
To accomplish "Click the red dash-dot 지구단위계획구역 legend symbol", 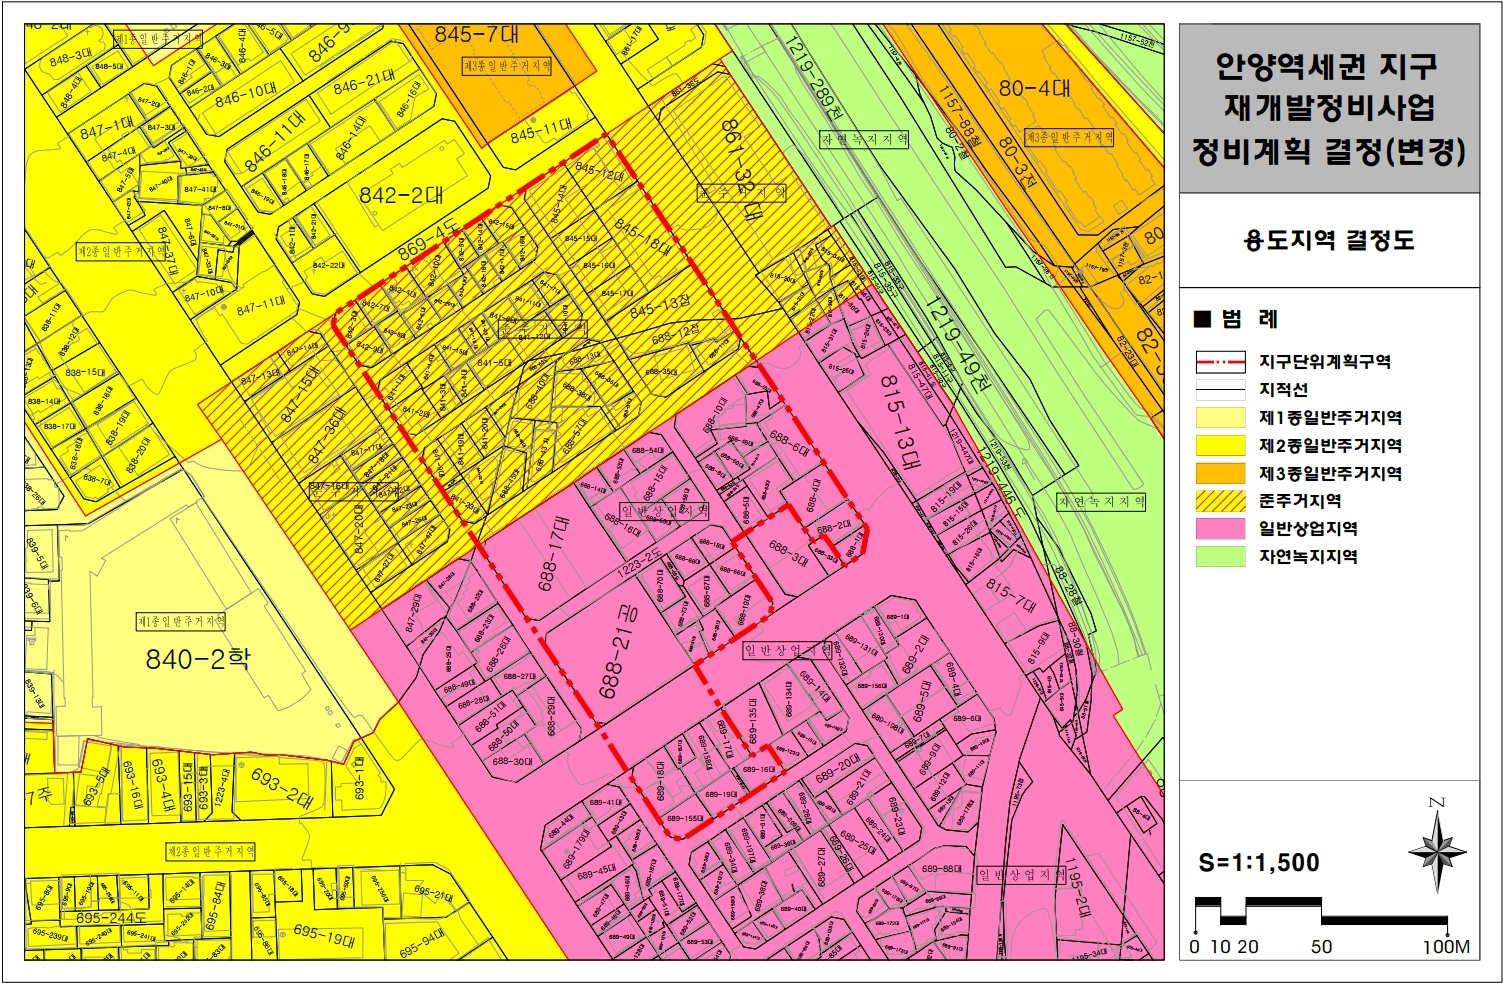I will pos(1220,362).
